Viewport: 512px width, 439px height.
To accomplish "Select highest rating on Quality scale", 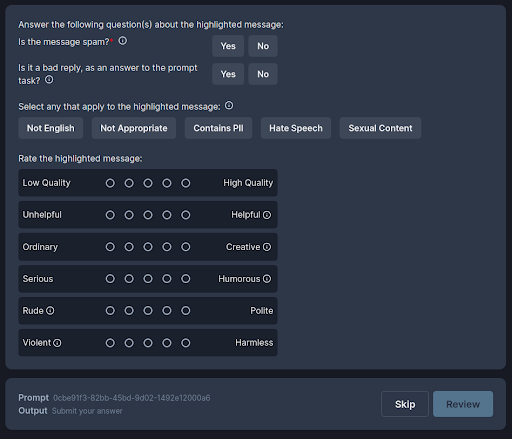I will (x=186, y=183).
